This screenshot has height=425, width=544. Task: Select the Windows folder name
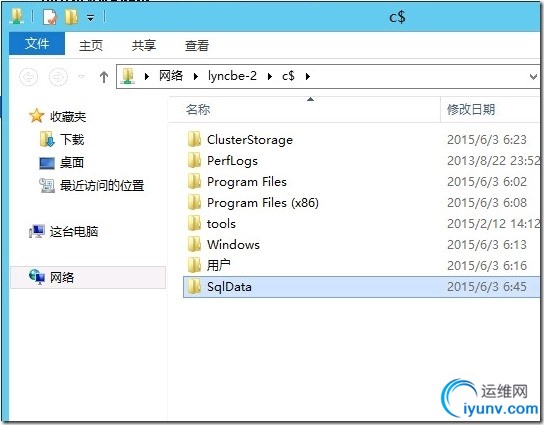[233, 245]
